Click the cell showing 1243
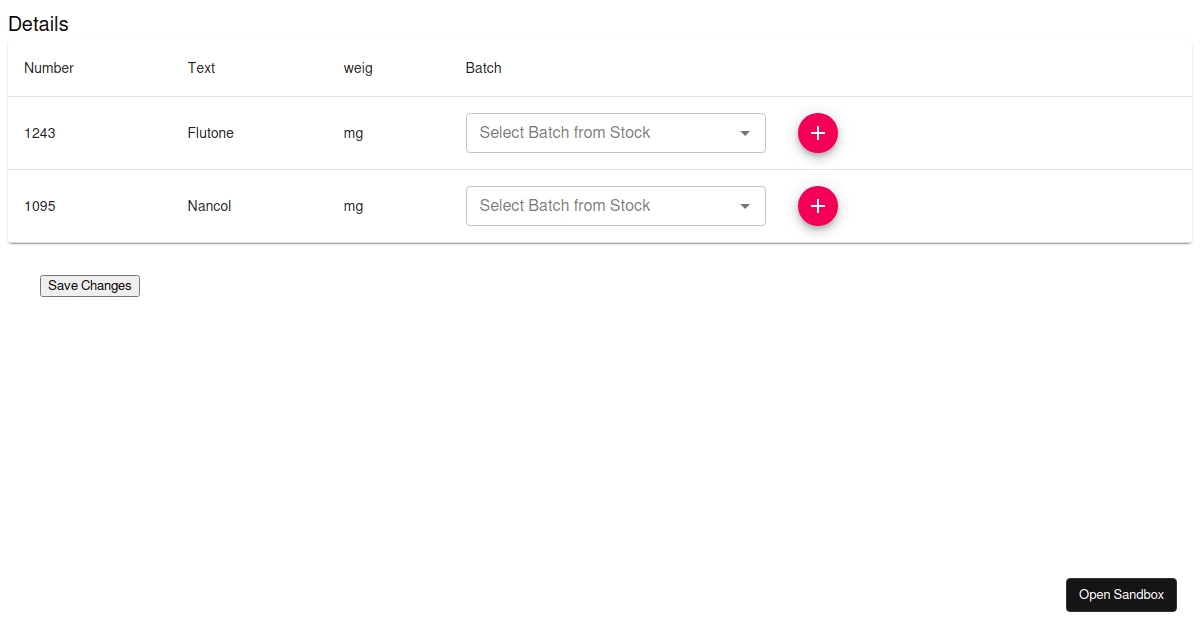1200x630 pixels. [x=40, y=133]
